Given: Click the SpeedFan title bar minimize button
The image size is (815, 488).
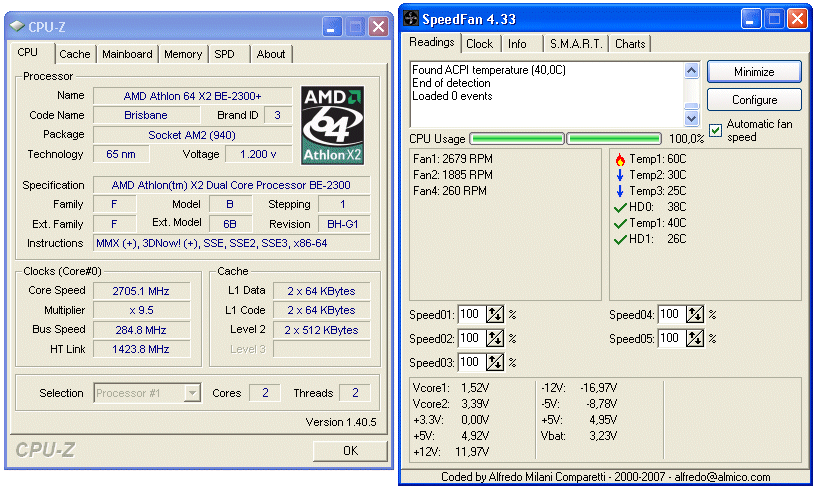Looking at the screenshot, I should tap(751, 19).
